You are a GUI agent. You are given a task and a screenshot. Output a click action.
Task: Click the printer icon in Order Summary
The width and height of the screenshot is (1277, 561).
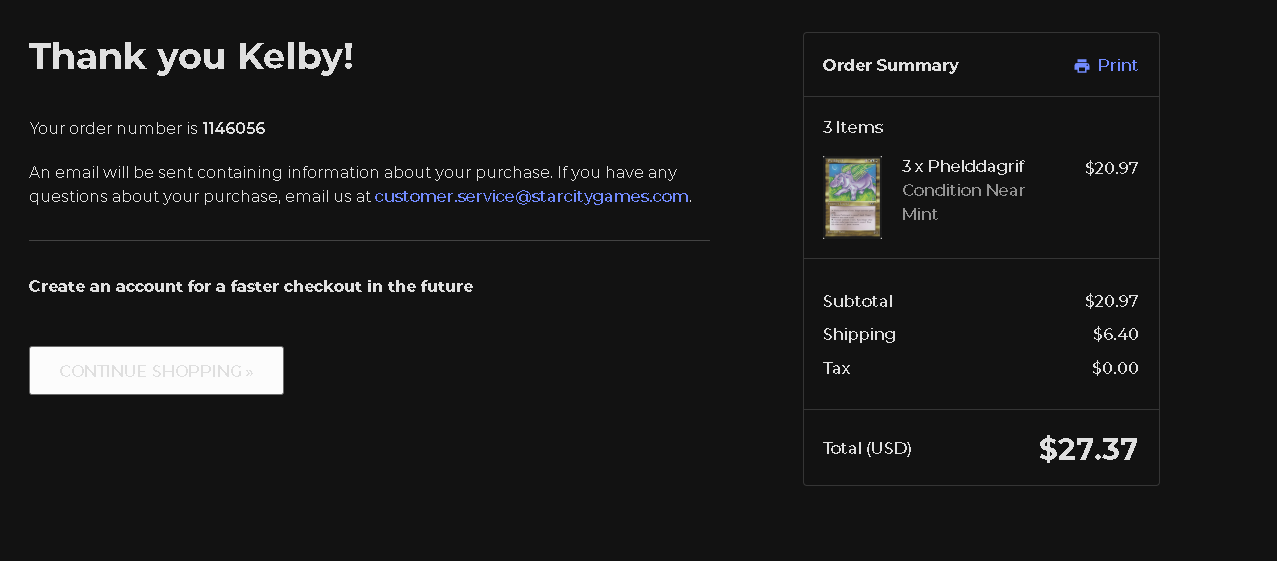pos(1081,66)
